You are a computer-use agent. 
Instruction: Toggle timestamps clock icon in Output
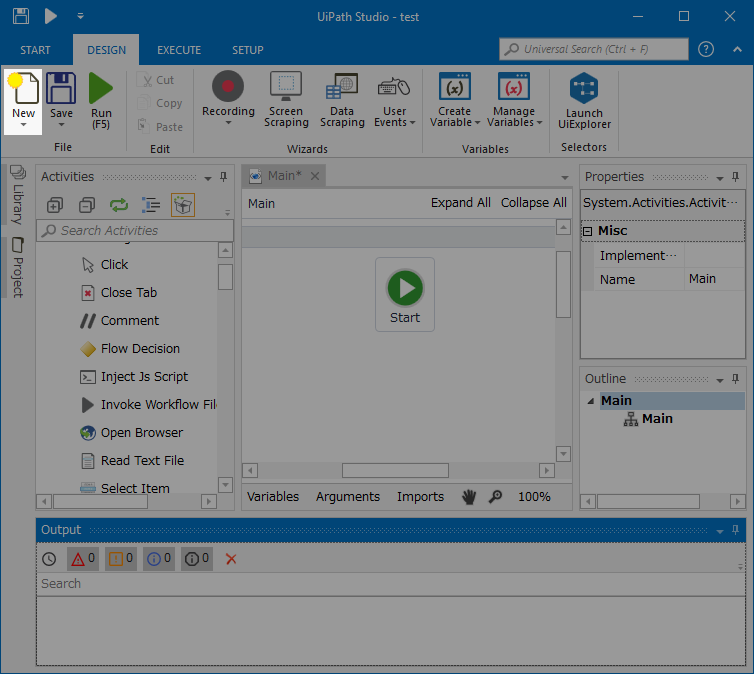coord(49,559)
